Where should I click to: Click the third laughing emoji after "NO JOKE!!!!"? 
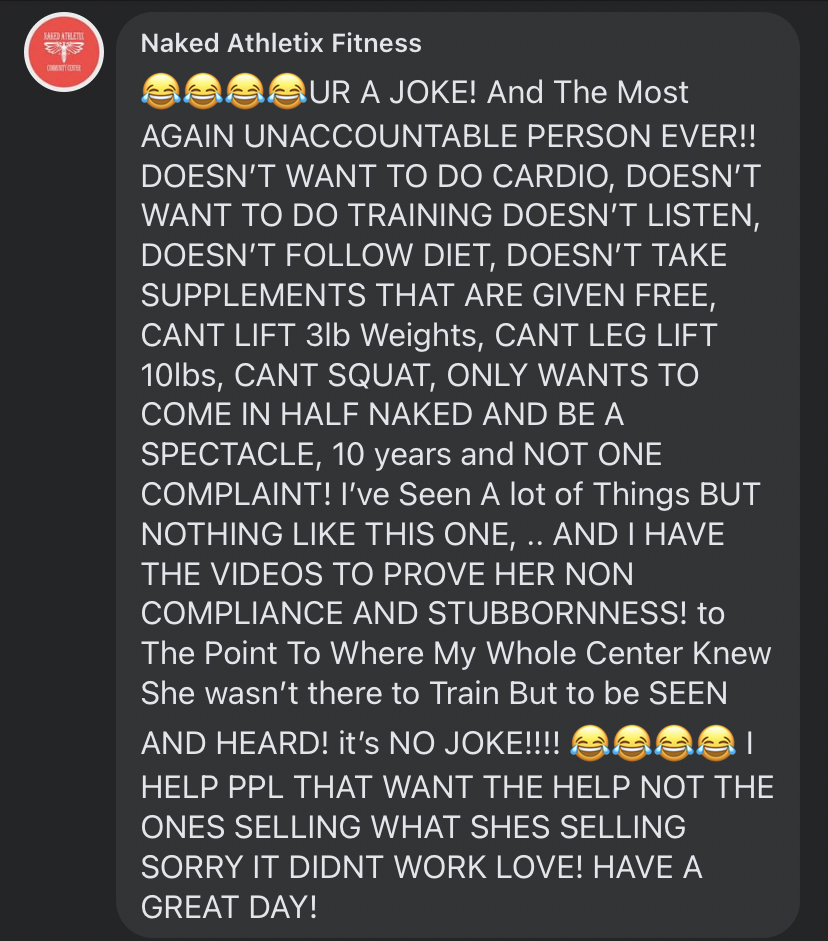click(x=674, y=743)
